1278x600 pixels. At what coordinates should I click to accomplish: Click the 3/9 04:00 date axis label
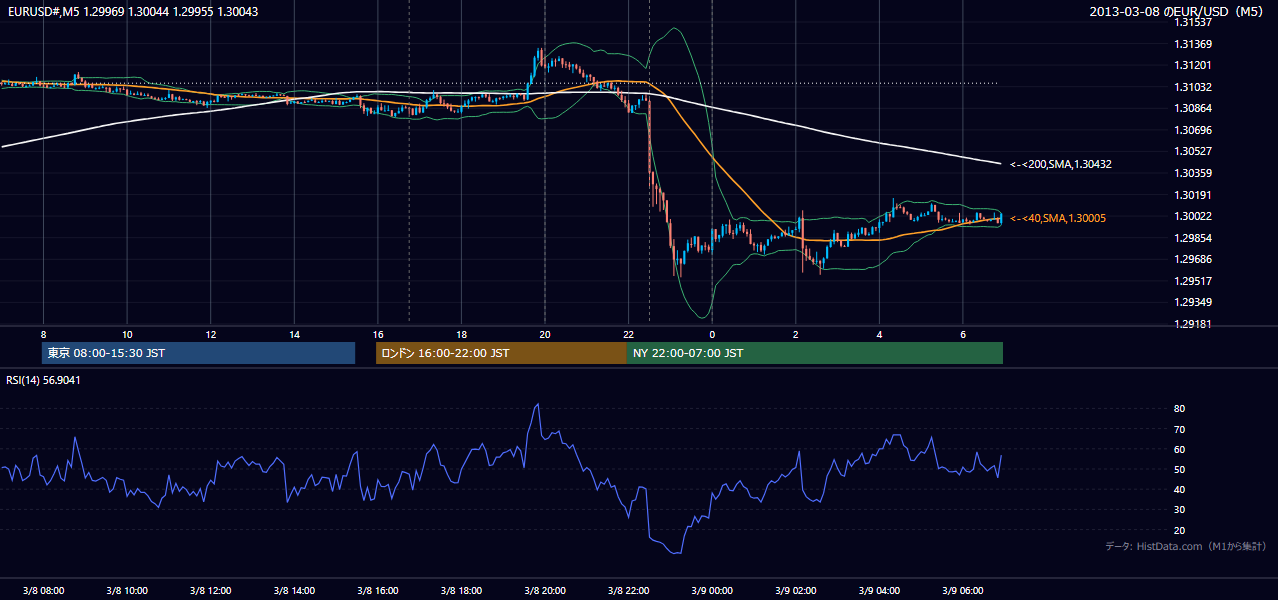point(879,591)
